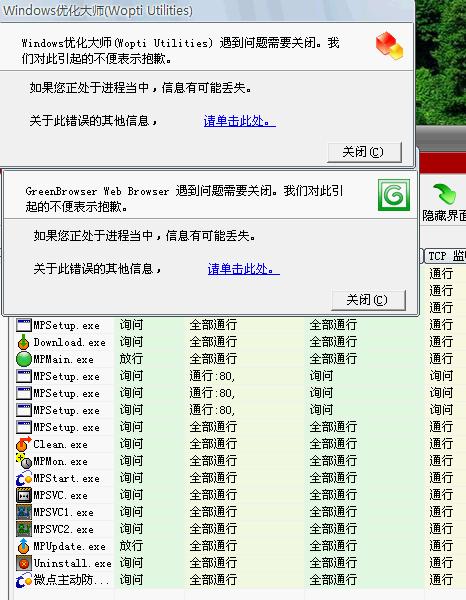Click the Uninstall.exe red X icon
The height and width of the screenshot is (600, 466).
[x=23, y=563]
